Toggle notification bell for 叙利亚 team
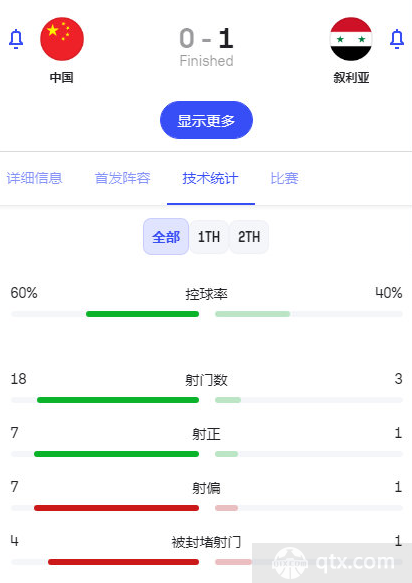Image resolution: width=412 pixels, height=583 pixels. pyautogui.click(x=397, y=39)
